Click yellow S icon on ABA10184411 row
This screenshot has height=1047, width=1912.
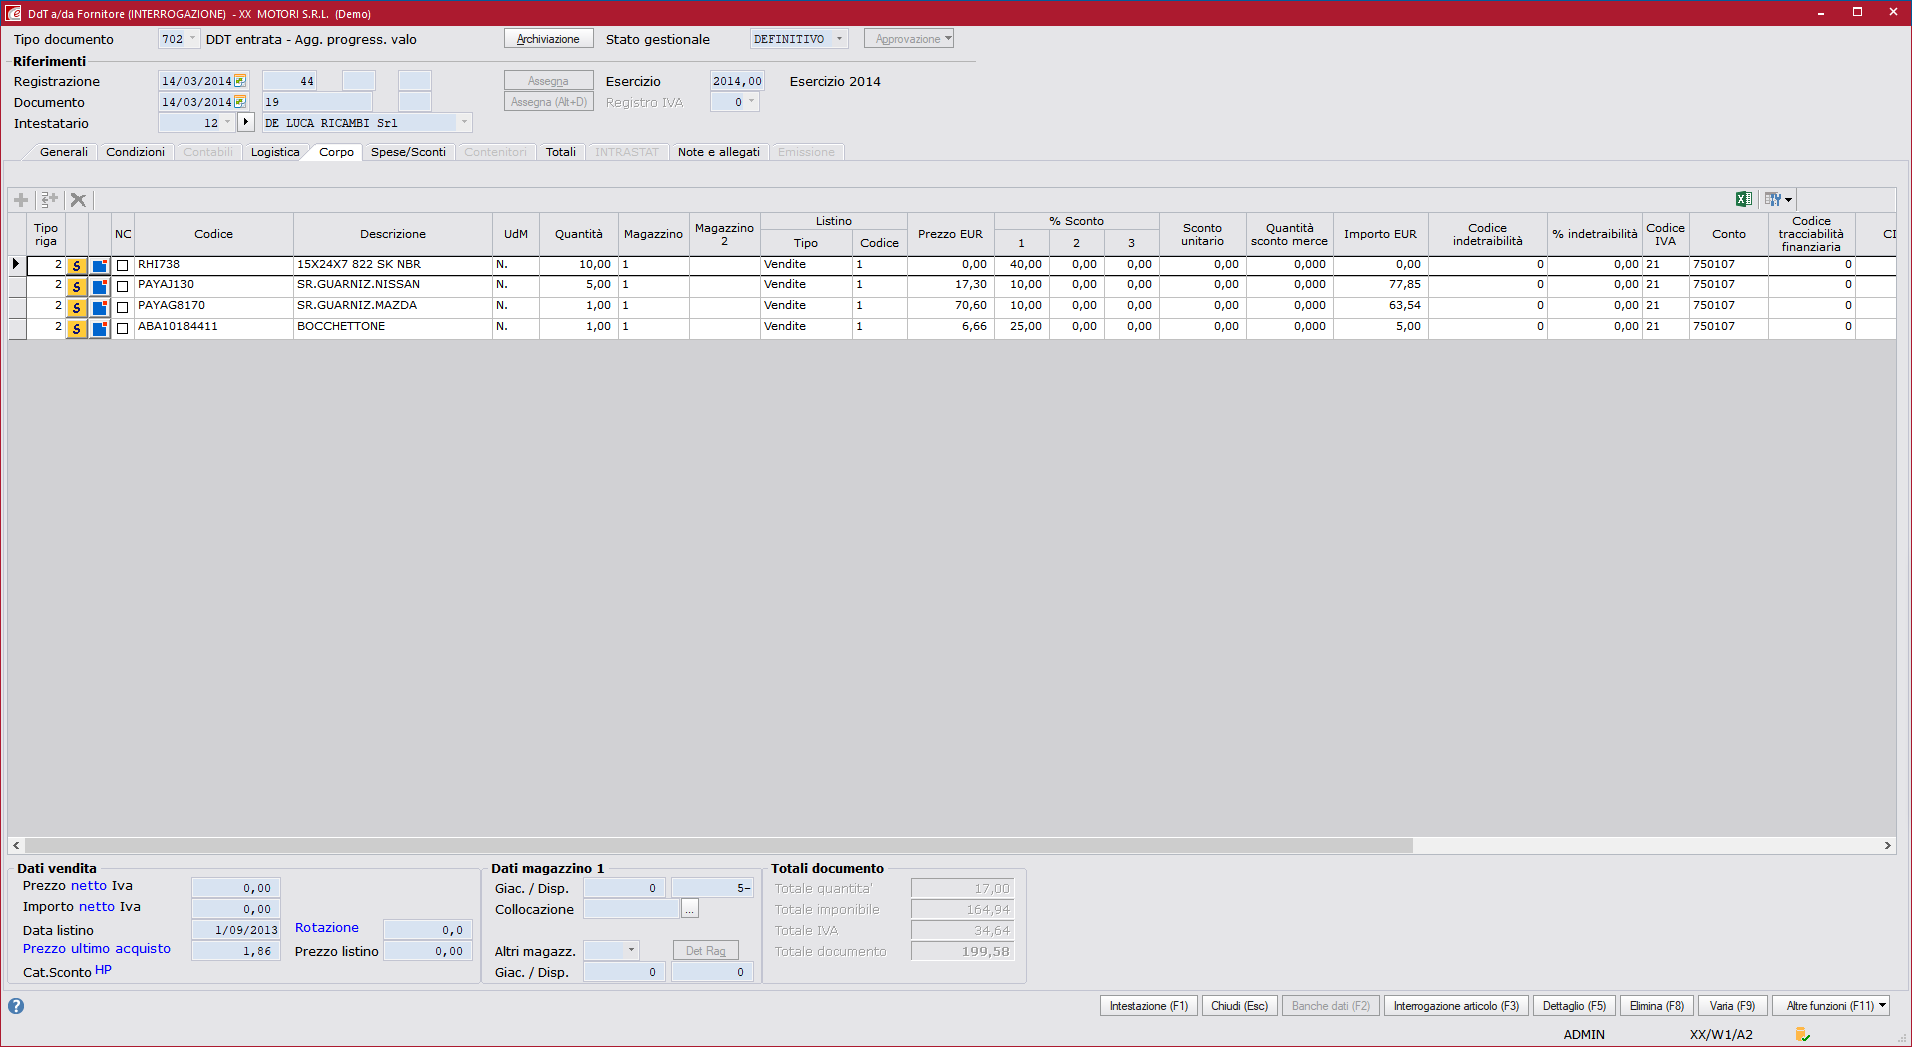pos(76,328)
